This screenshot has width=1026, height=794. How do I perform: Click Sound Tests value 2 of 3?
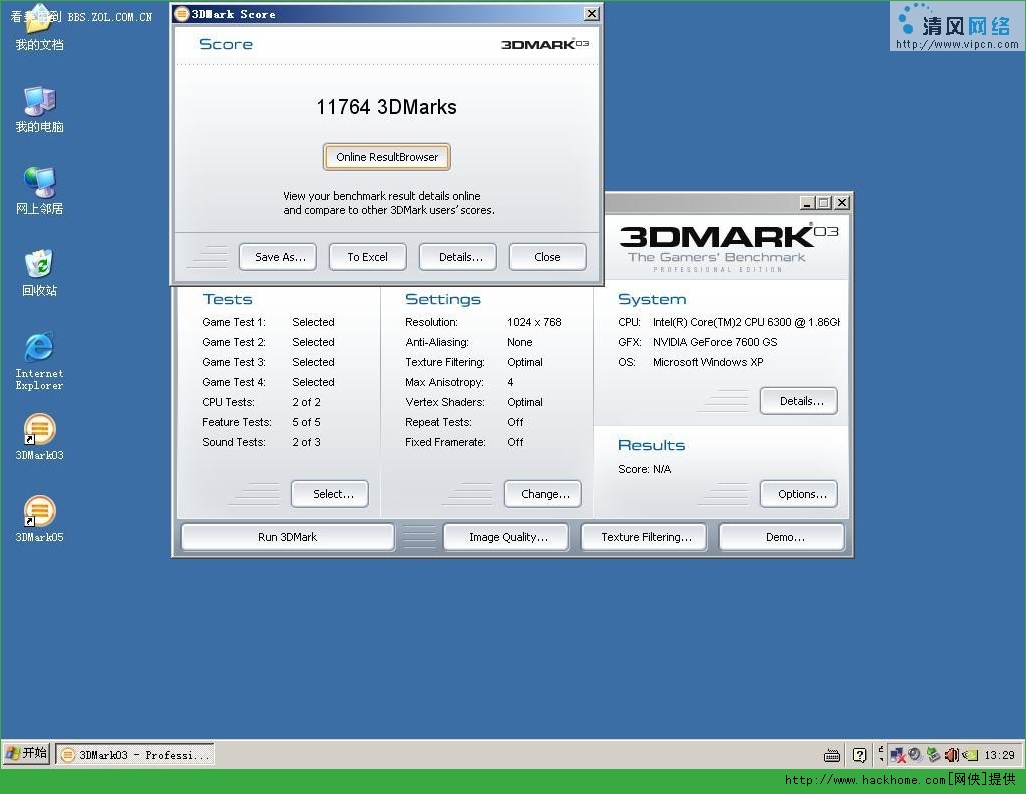[x=306, y=442]
